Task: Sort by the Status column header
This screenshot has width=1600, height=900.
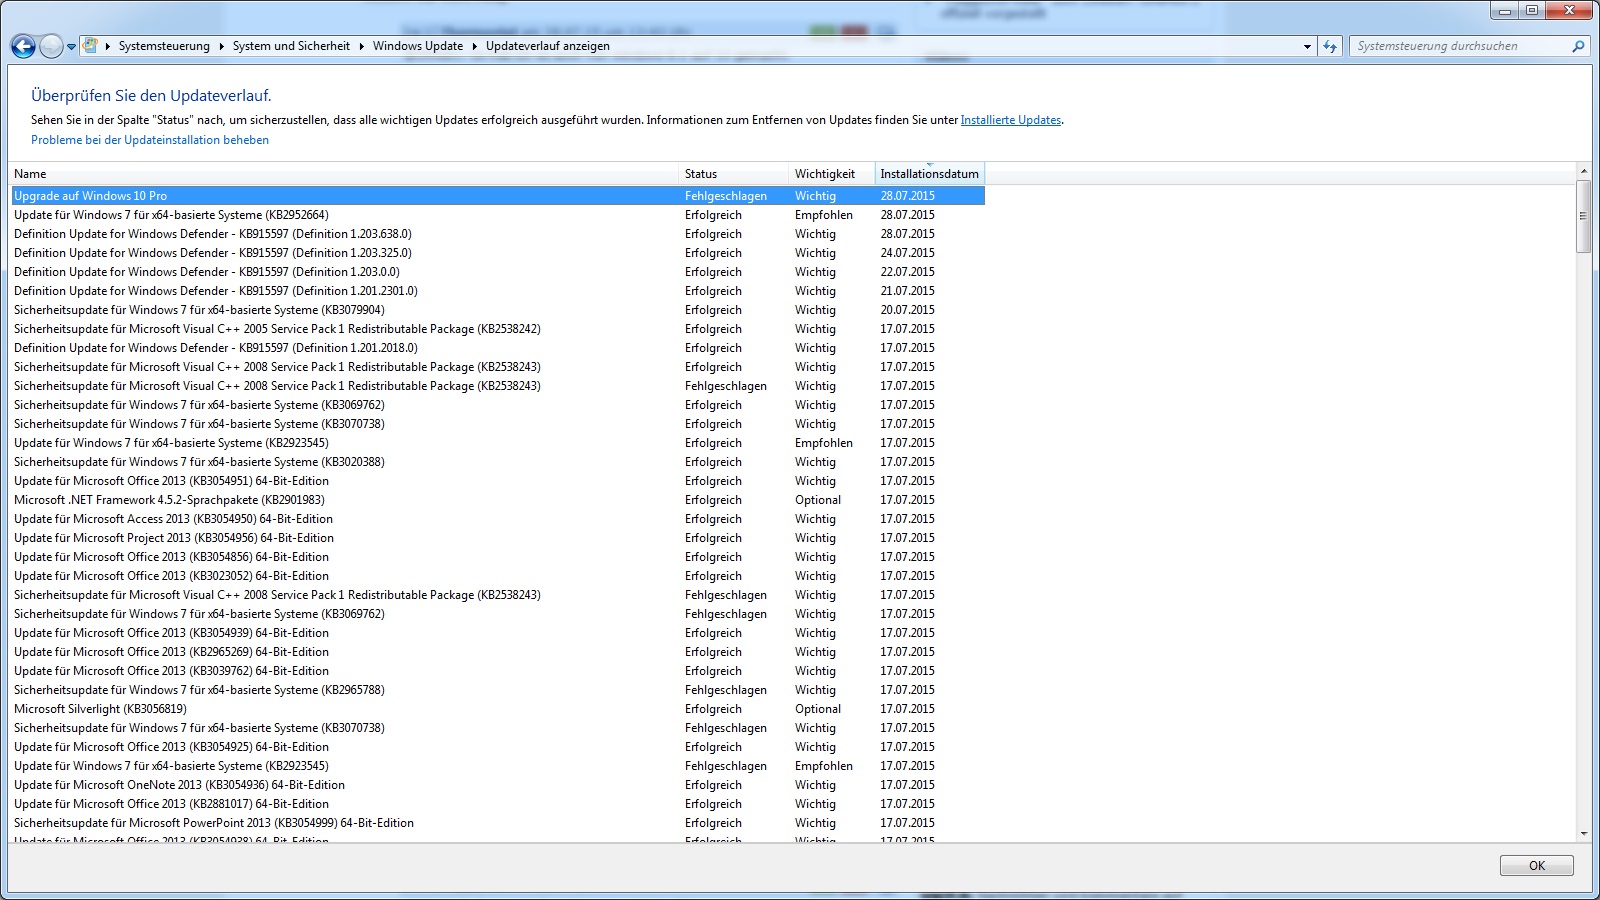Action: 734,174
